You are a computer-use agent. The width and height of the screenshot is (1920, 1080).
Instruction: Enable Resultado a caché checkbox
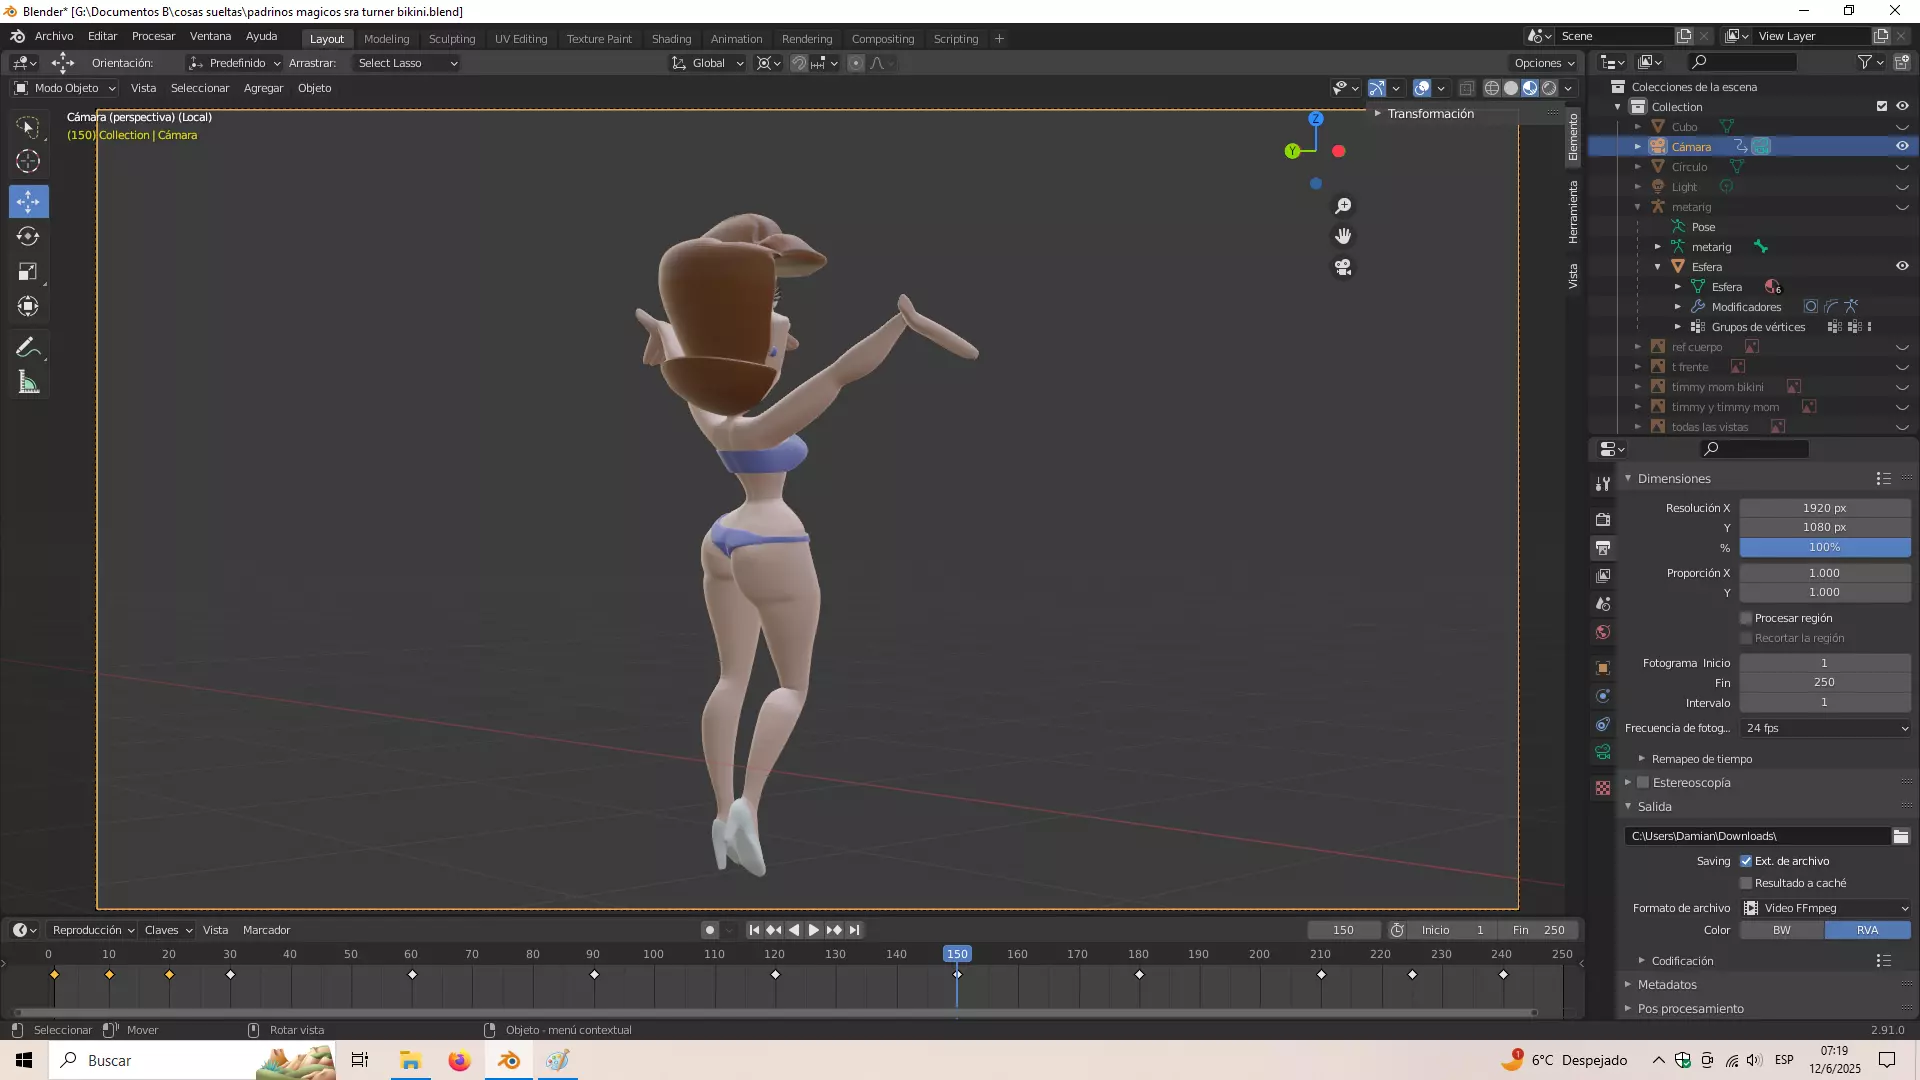pyautogui.click(x=1746, y=883)
